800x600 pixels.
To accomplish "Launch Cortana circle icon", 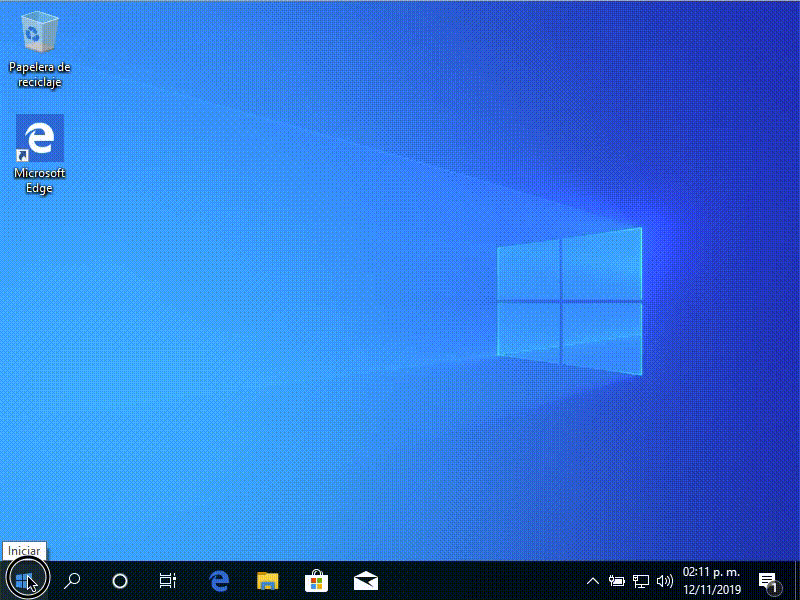I will [x=120, y=580].
